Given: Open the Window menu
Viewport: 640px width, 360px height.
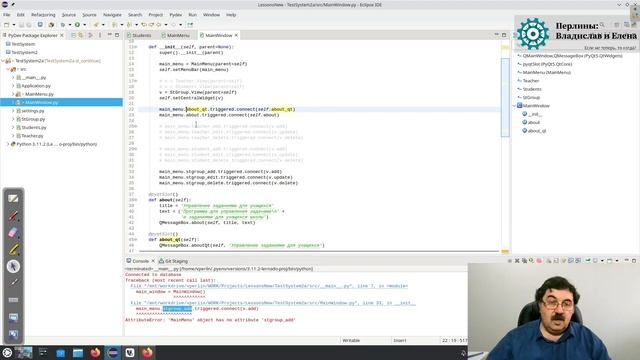Looking at the screenshot, I should pos(211,15).
